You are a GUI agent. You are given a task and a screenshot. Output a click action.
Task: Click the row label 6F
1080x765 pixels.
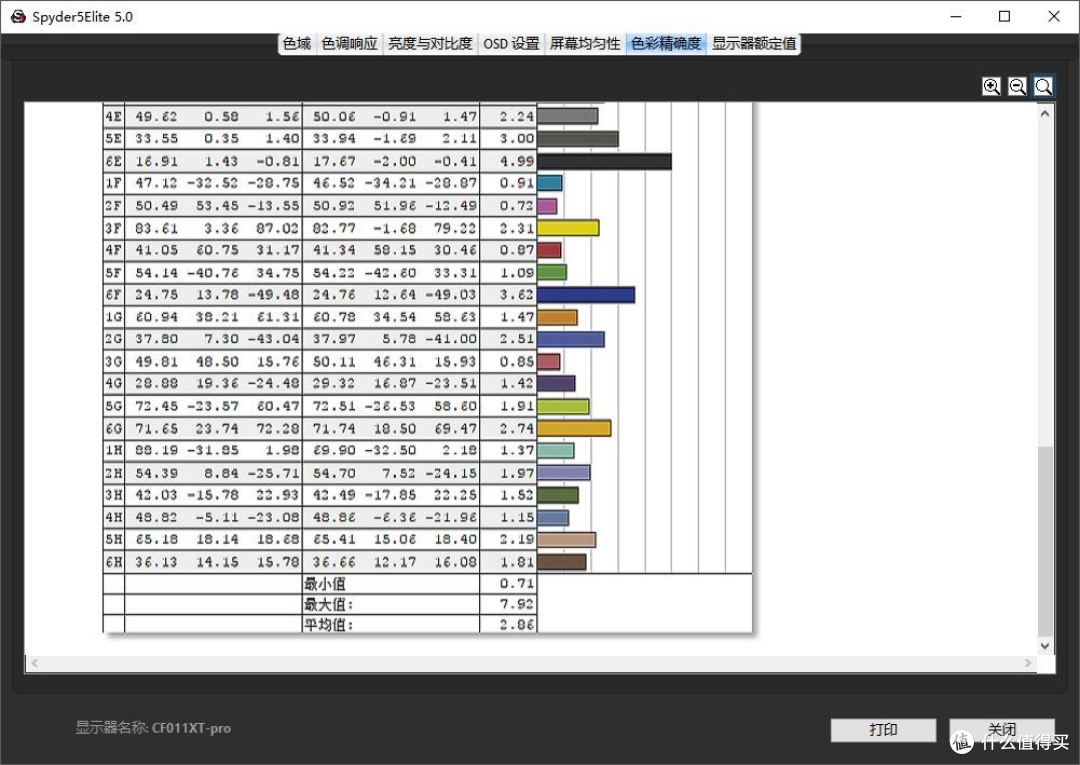(114, 295)
